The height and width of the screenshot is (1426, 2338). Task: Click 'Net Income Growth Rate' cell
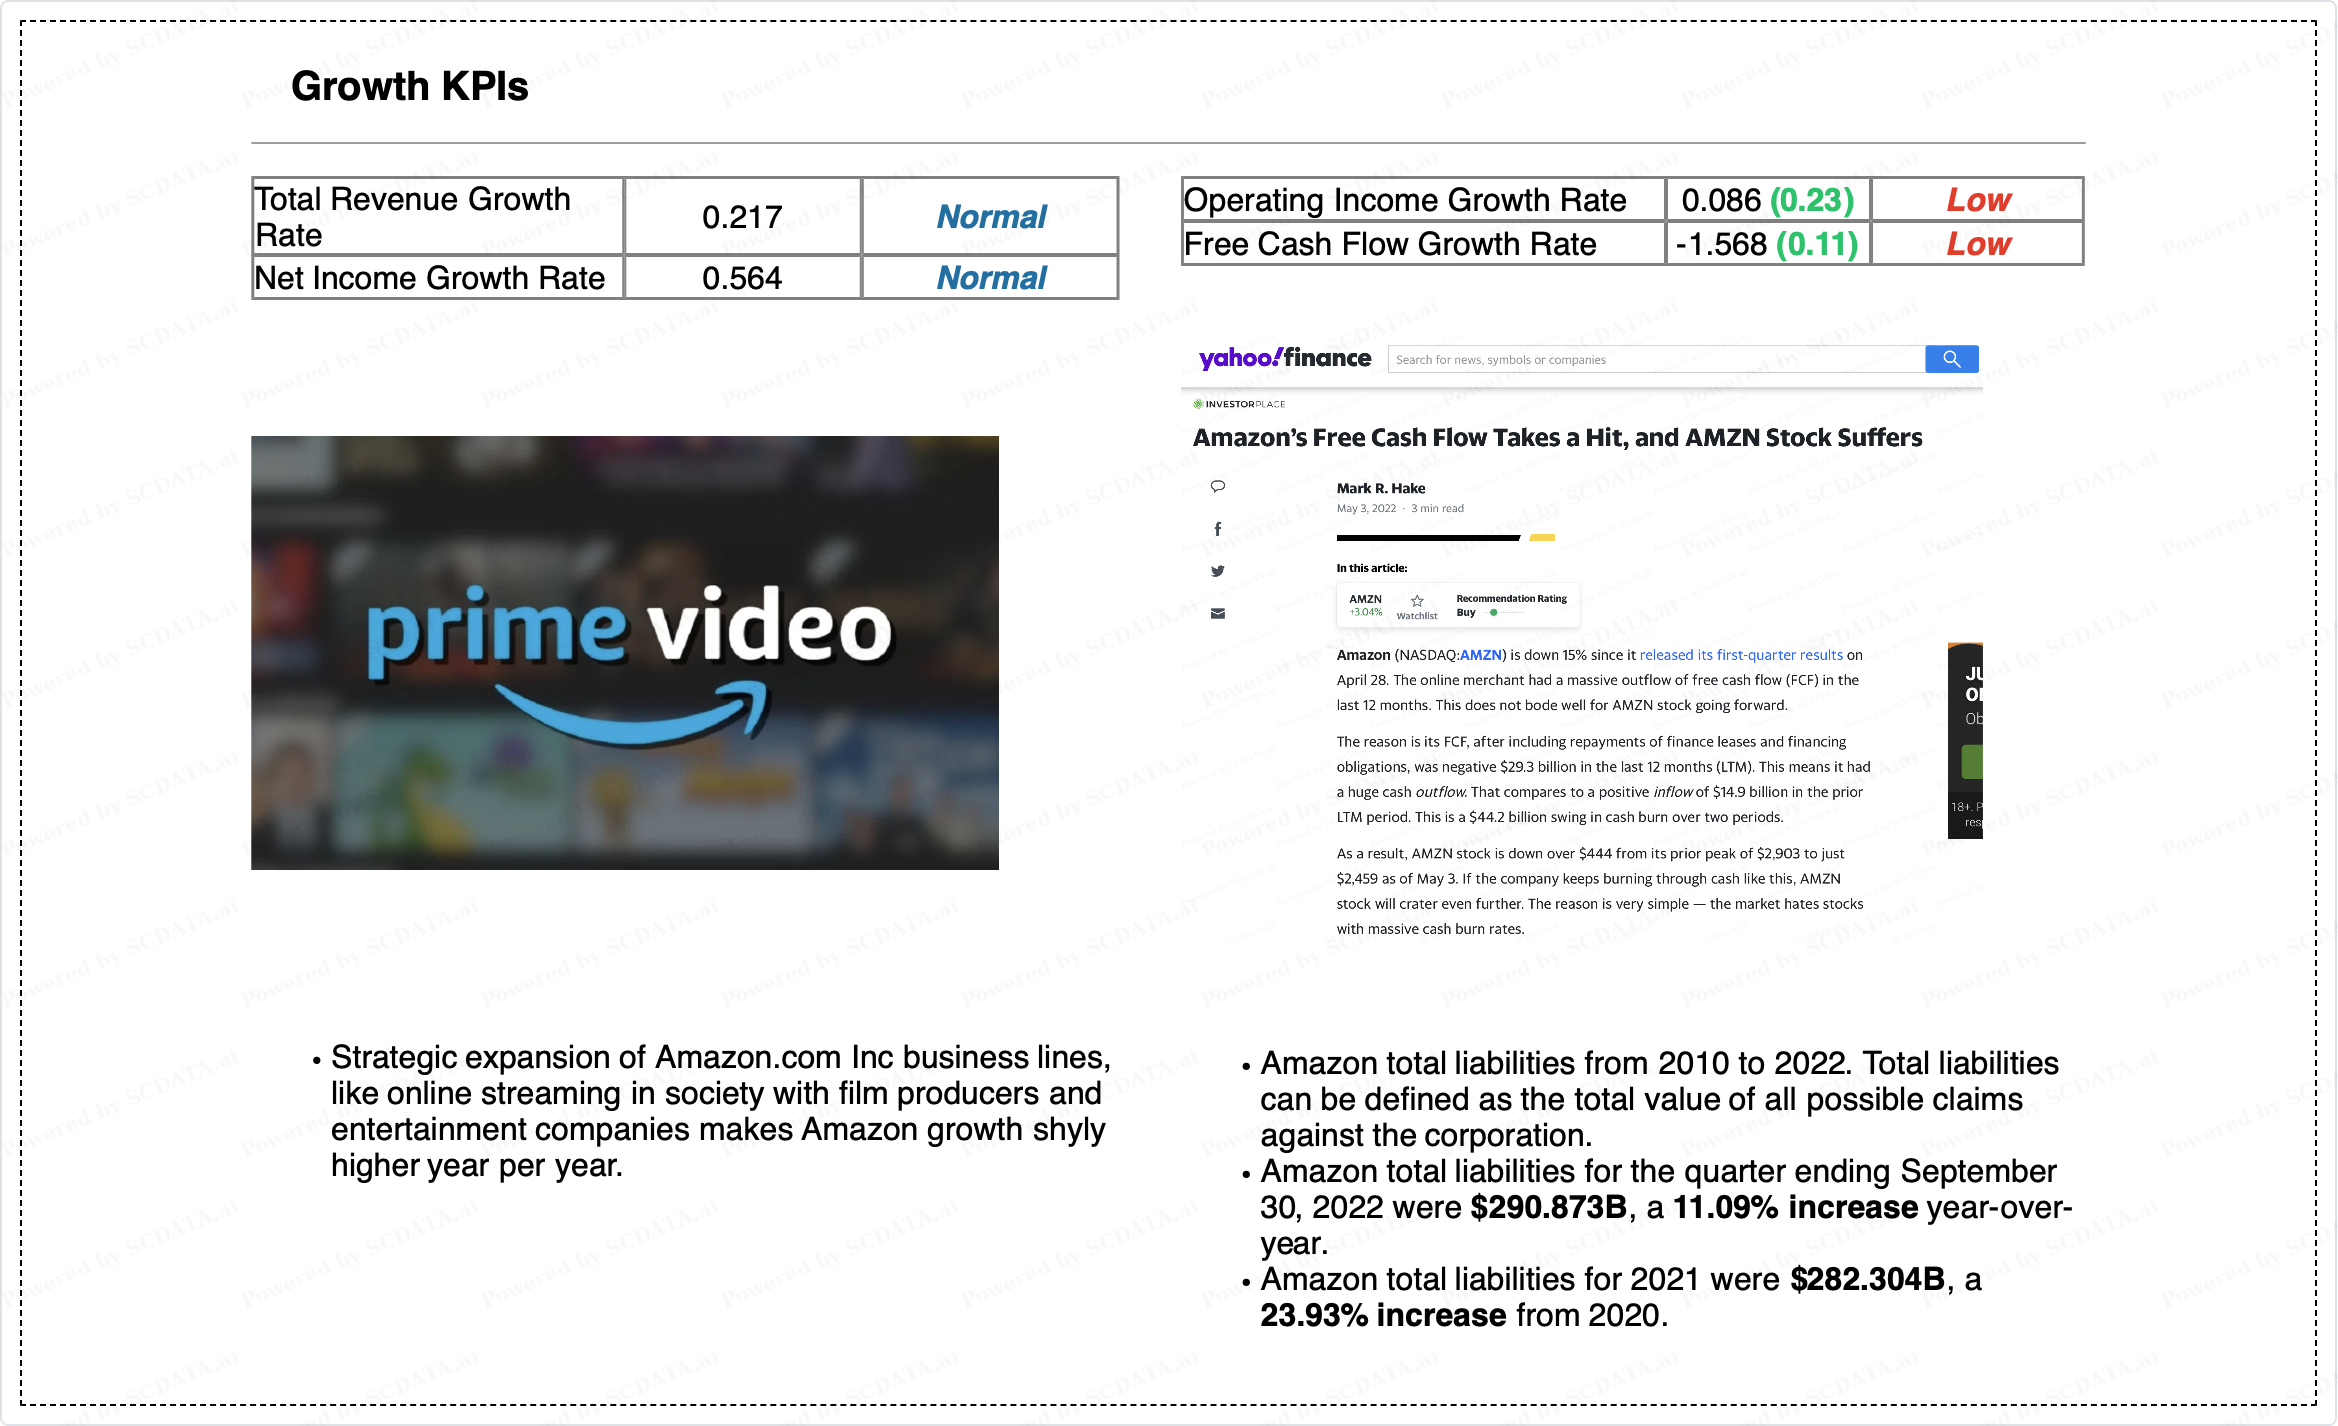[x=438, y=278]
